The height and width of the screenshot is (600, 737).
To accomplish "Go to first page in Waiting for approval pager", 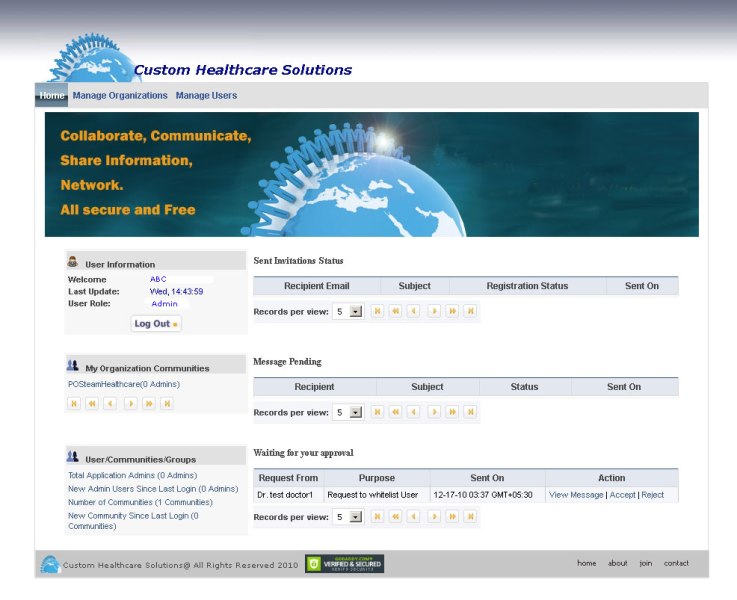I will pos(377,517).
